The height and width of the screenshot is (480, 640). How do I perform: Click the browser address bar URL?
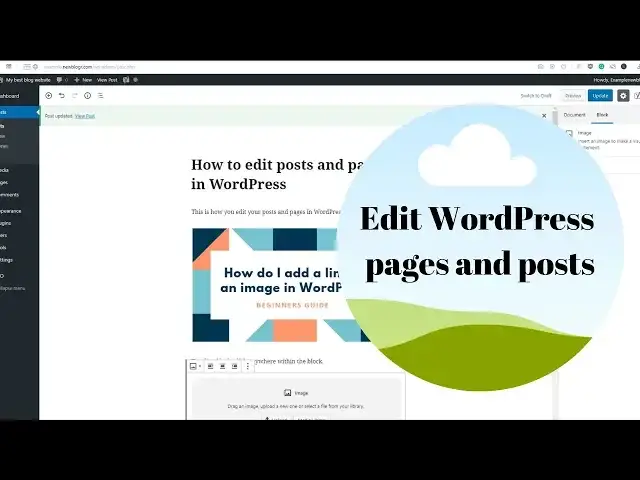[x=90, y=67]
